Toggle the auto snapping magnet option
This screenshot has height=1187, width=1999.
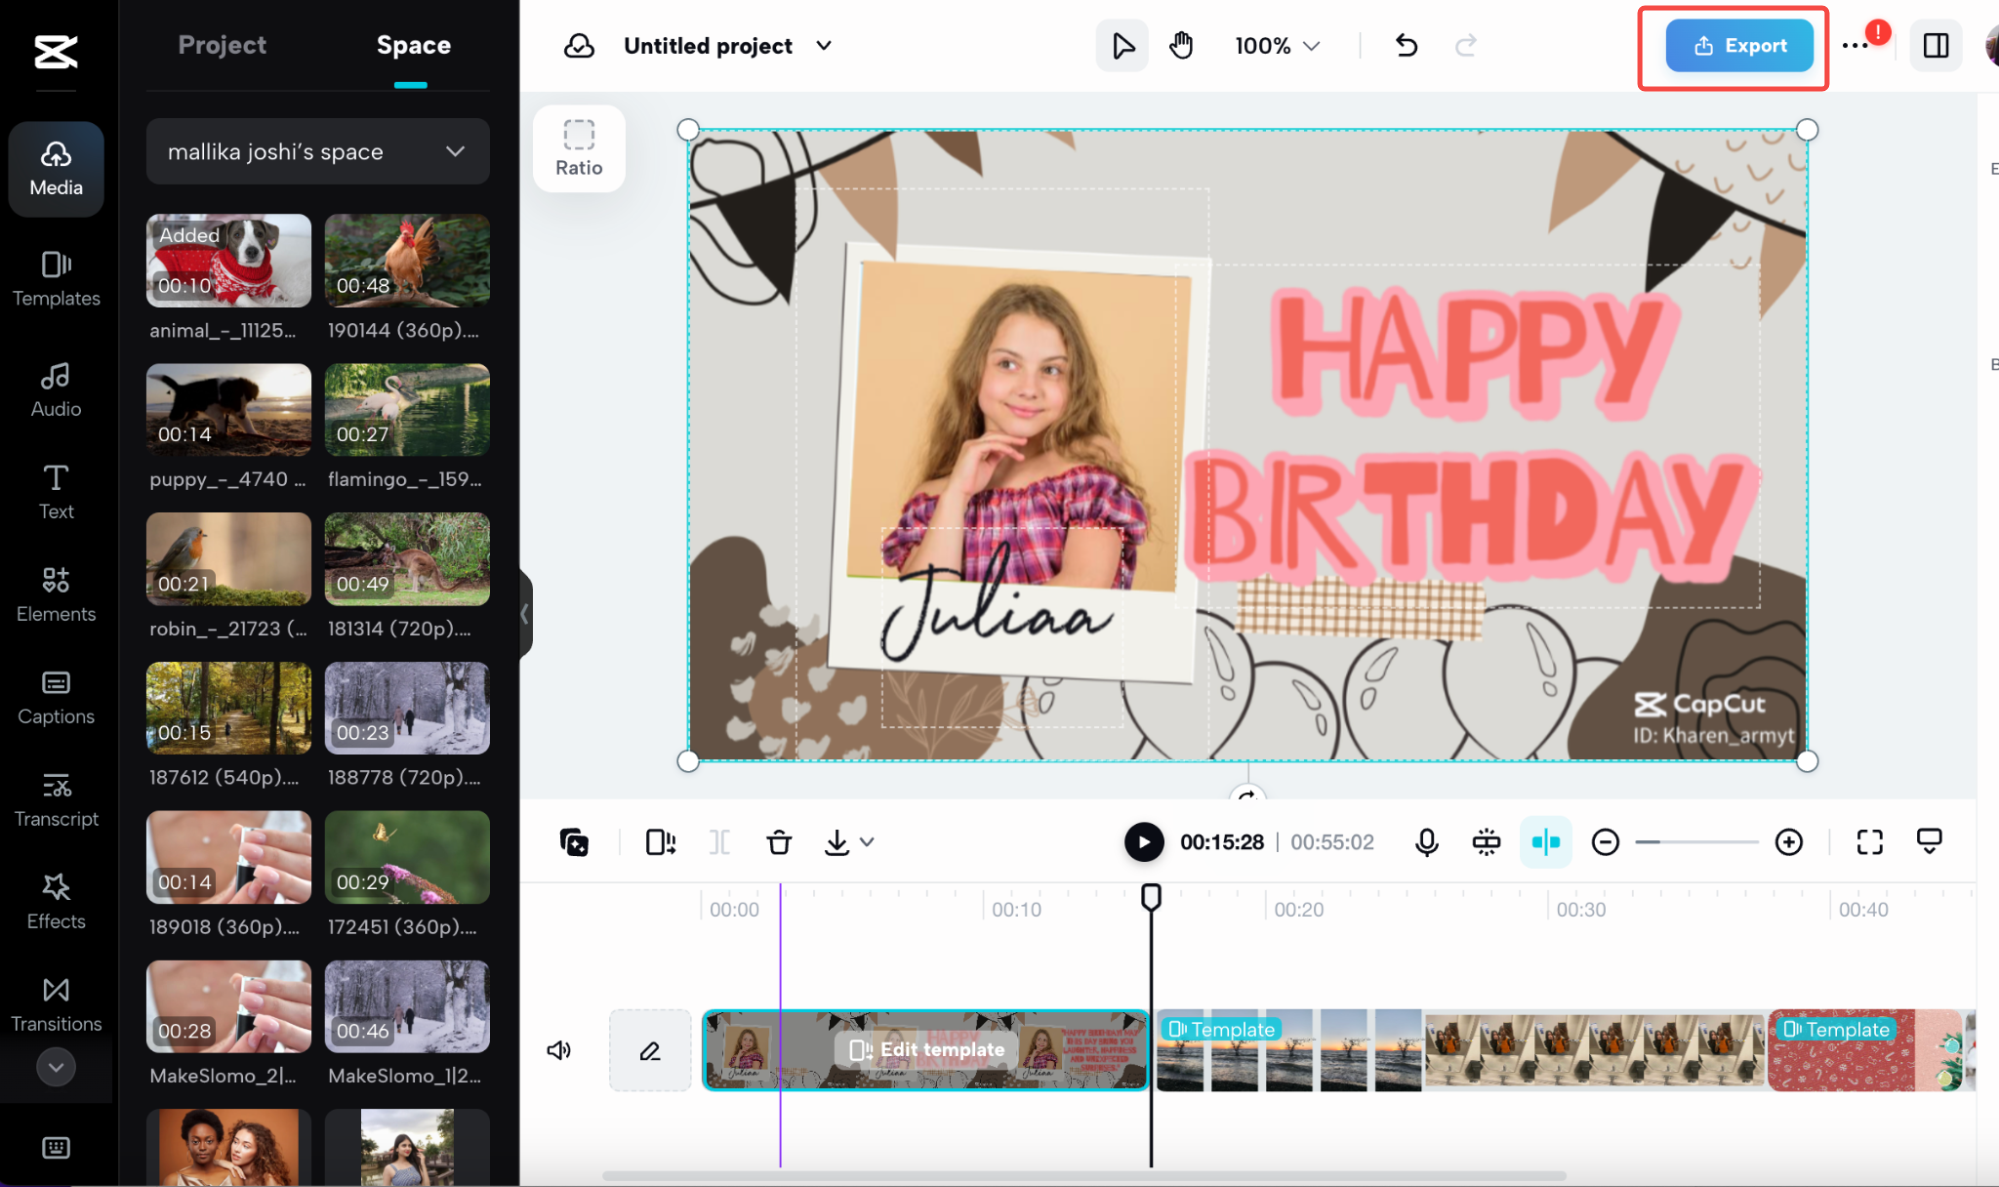point(1545,842)
